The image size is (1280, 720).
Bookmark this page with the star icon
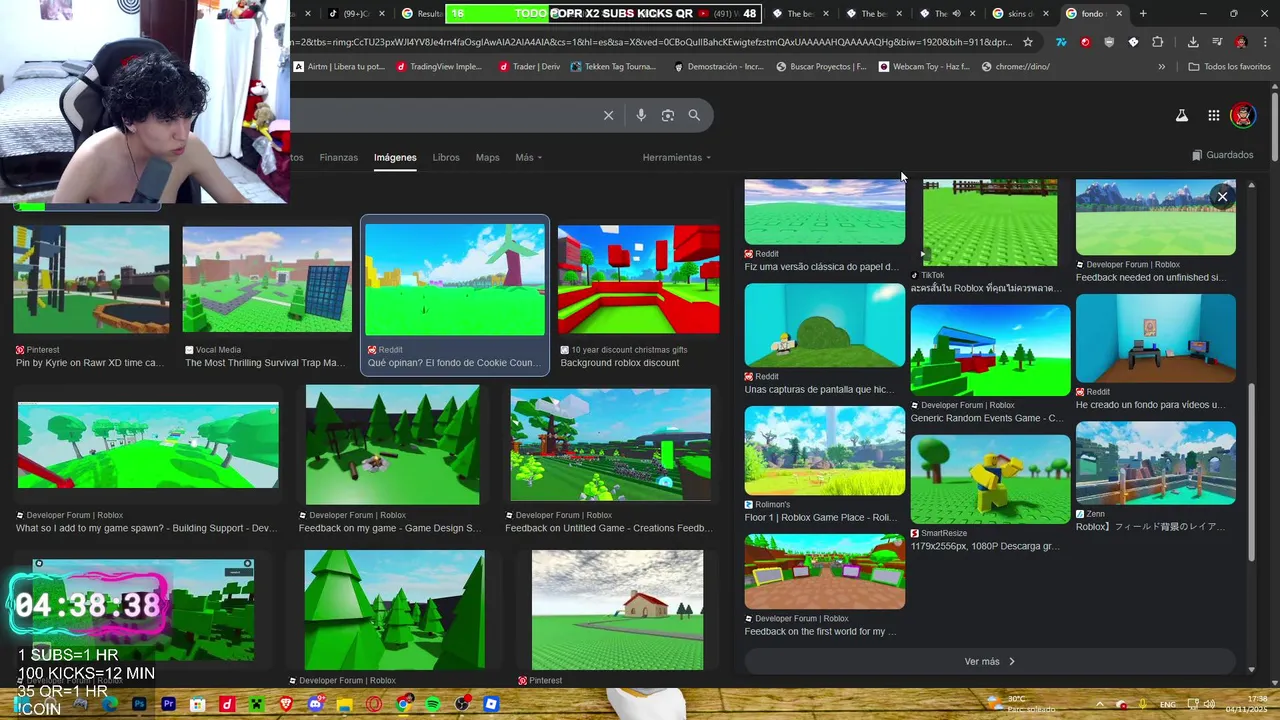click(x=1027, y=42)
